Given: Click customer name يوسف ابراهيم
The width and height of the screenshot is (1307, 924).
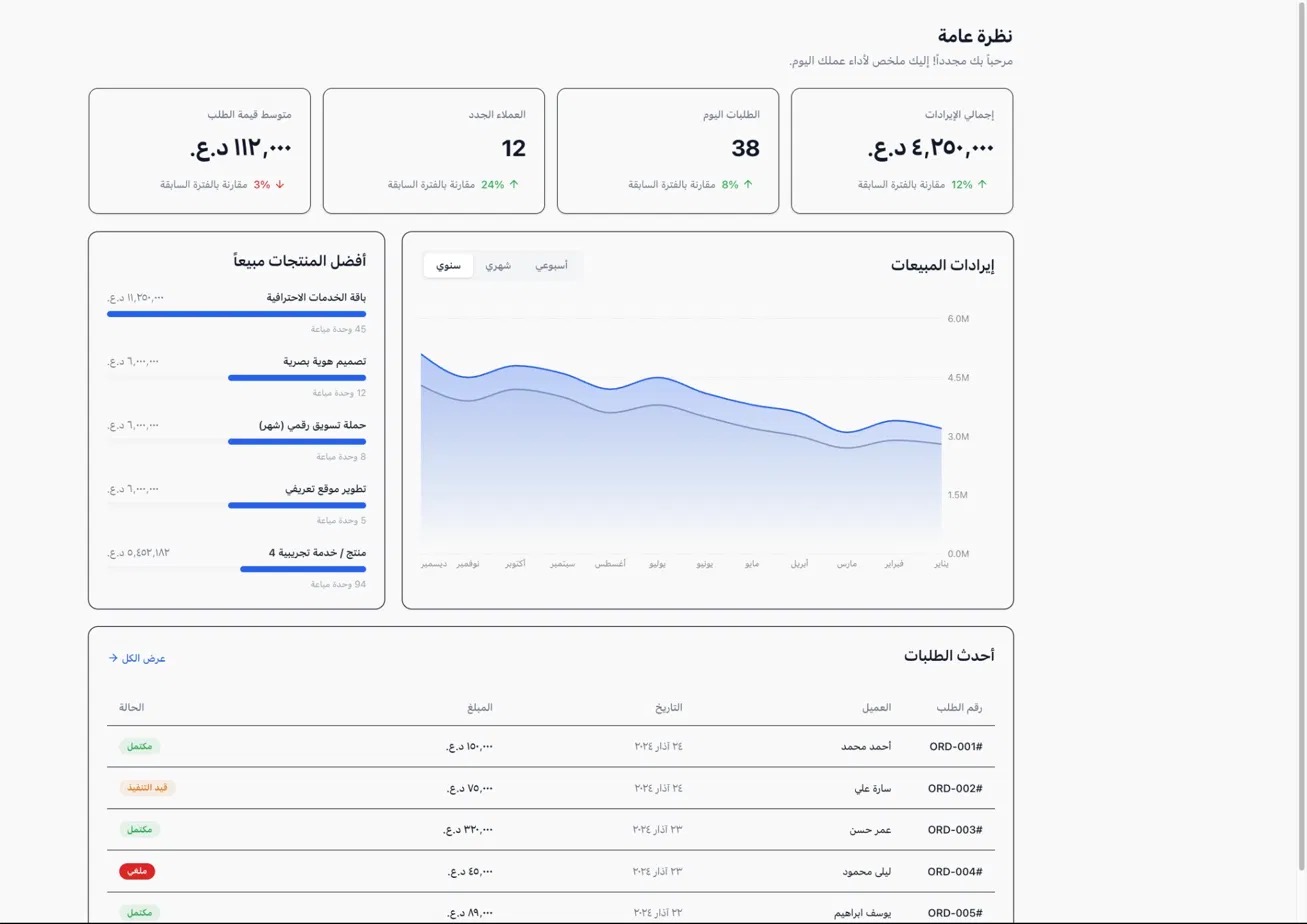Looking at the screenshot, I should 861,913.
